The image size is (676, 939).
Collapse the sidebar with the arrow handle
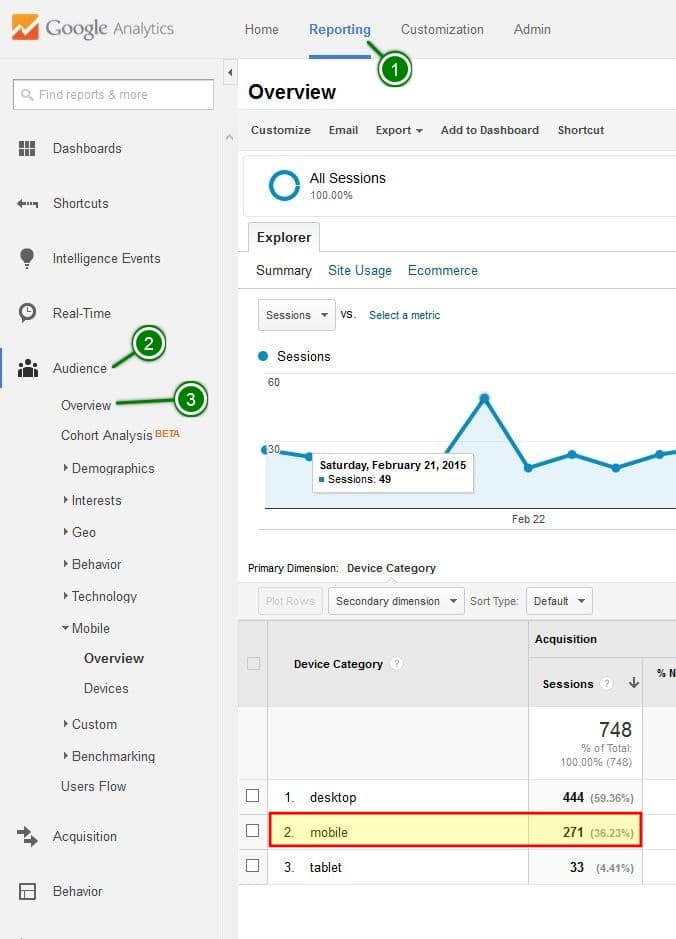[x=230, y=73]
